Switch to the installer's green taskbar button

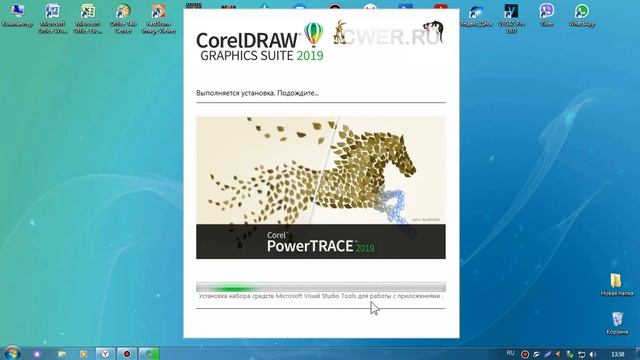(x=149, y=354)
